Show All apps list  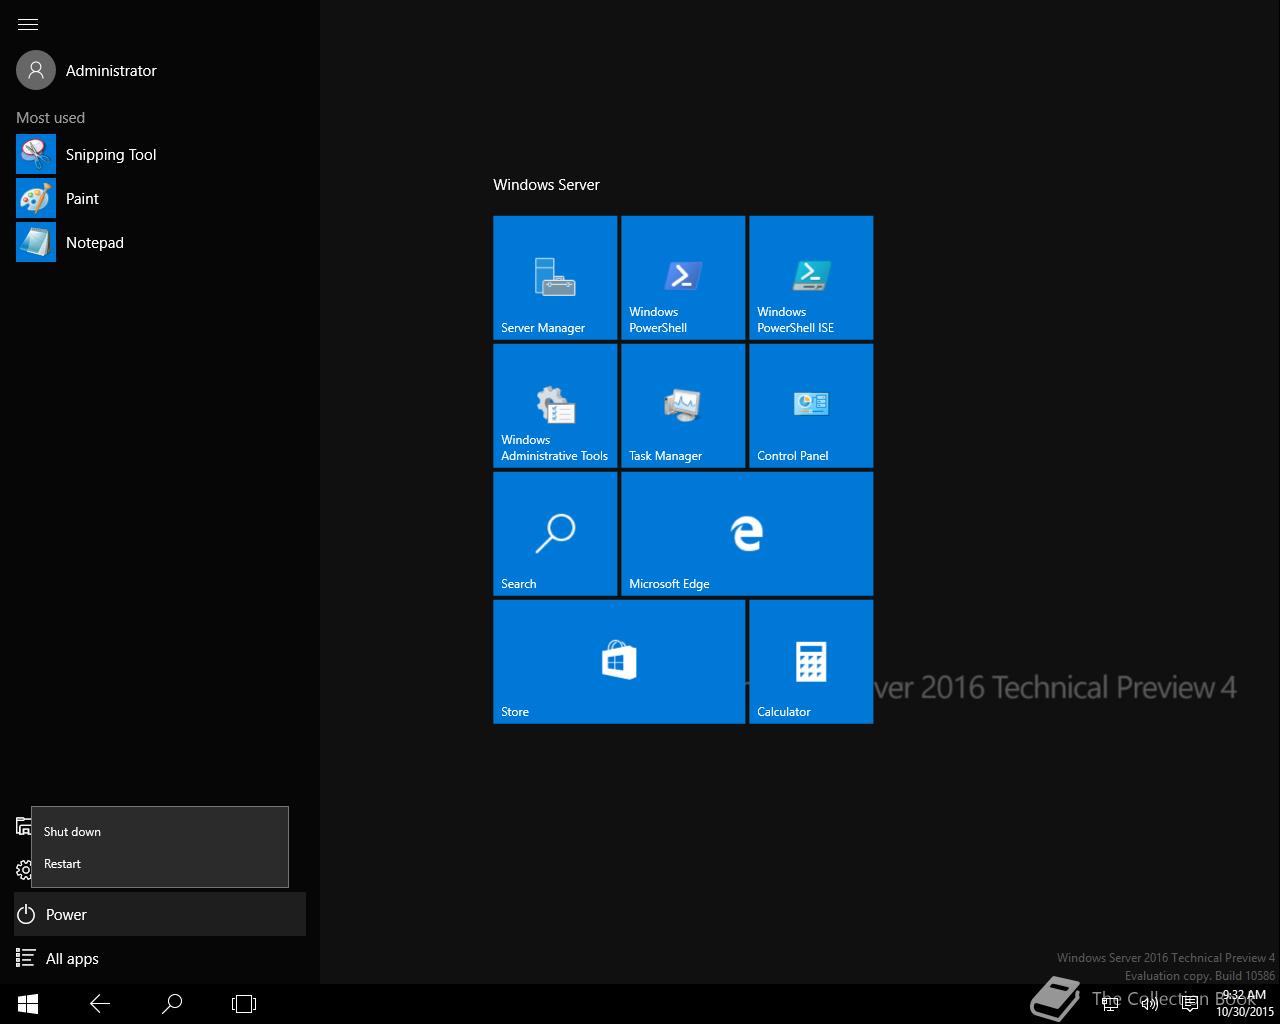coord(160,958)
